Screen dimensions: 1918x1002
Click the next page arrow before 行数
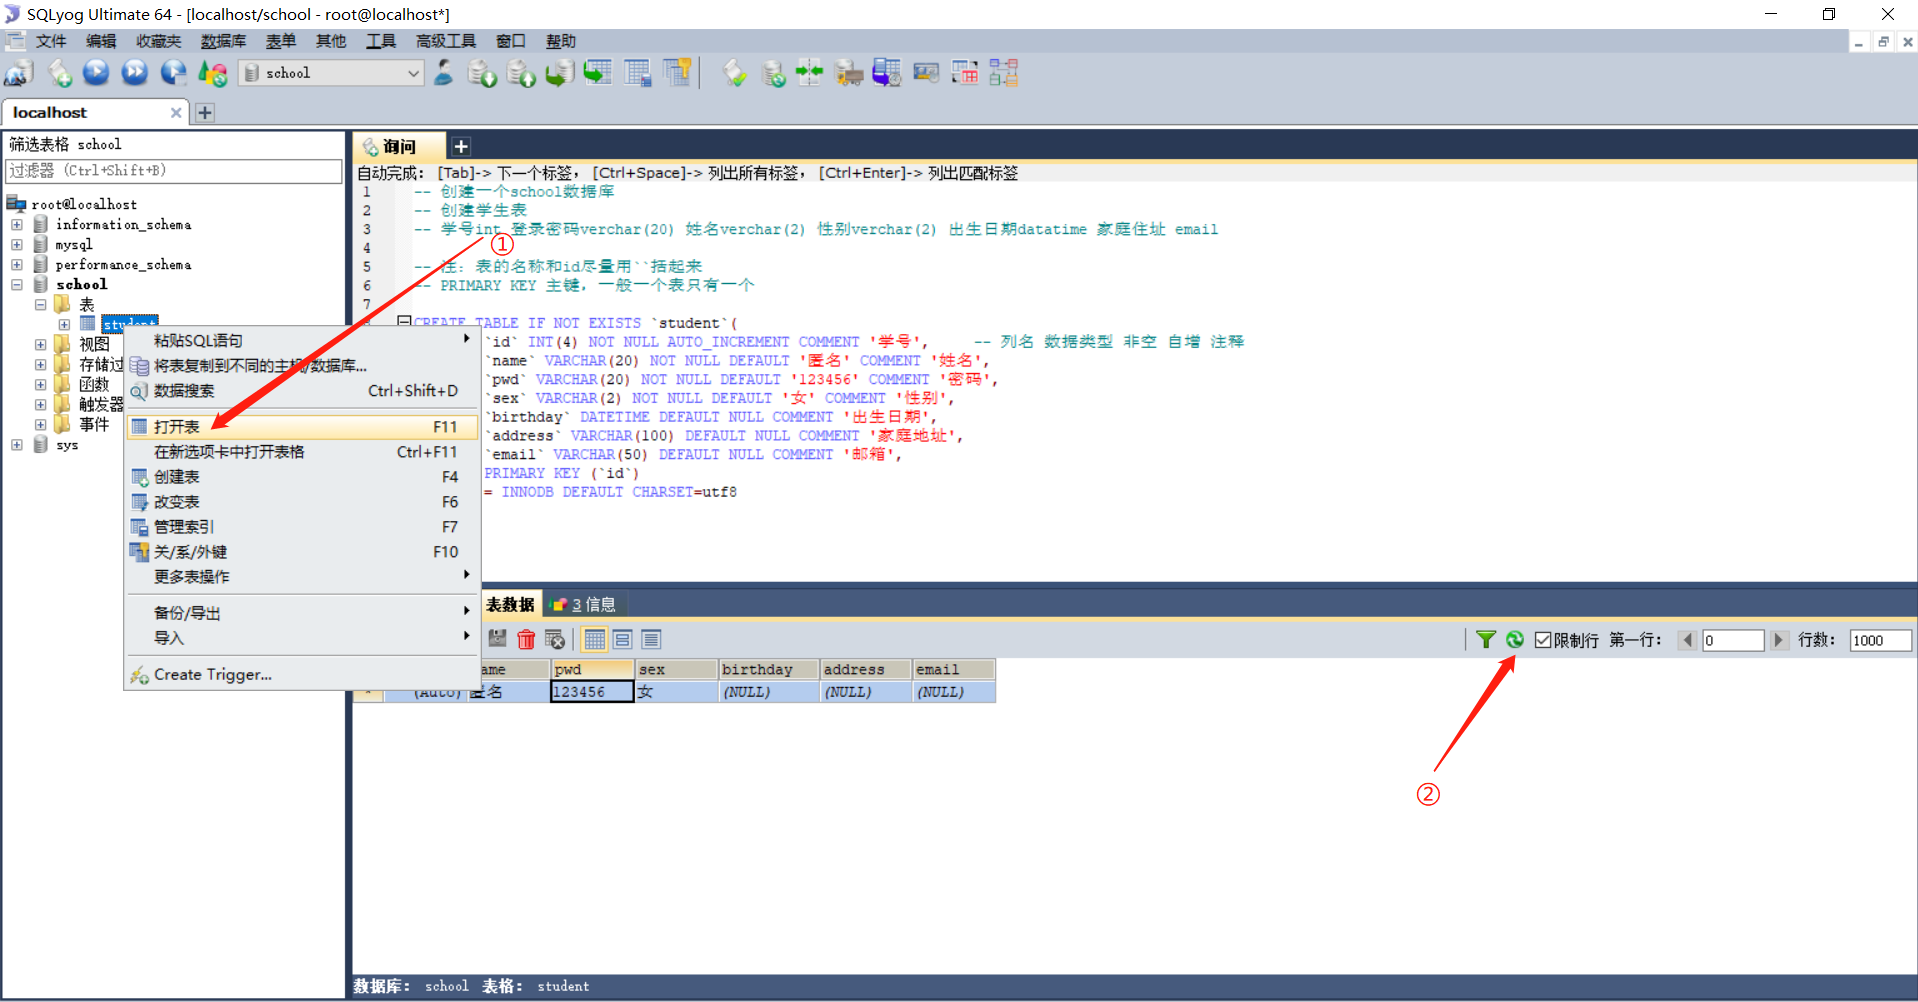coord(1778,640)
